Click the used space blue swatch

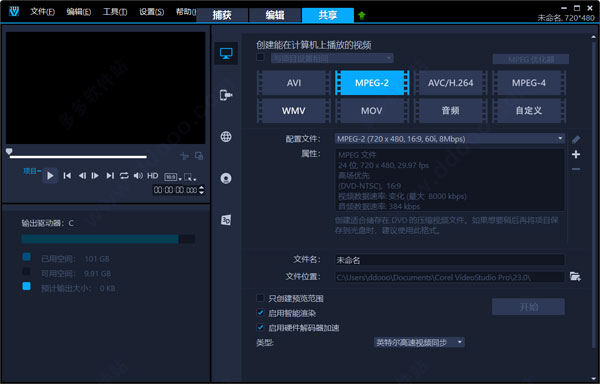tap(26, 257)
